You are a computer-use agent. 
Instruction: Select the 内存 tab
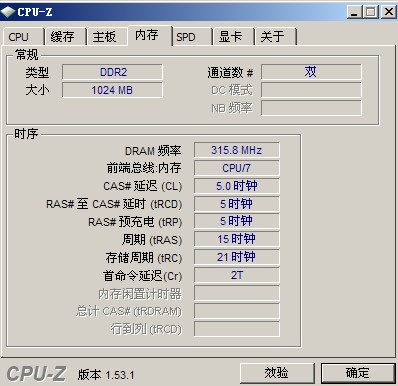click(149, 35)
